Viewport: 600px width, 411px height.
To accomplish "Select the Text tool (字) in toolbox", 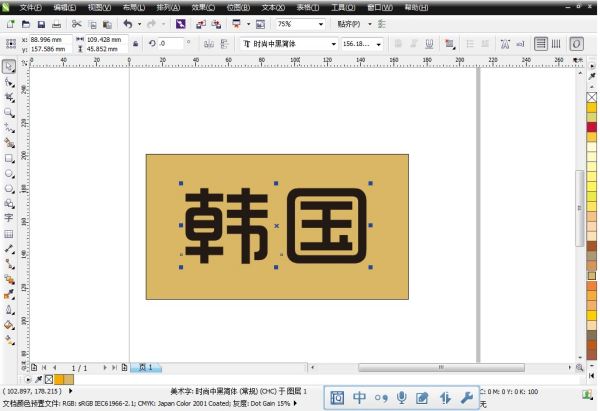I will pos(9,217).
